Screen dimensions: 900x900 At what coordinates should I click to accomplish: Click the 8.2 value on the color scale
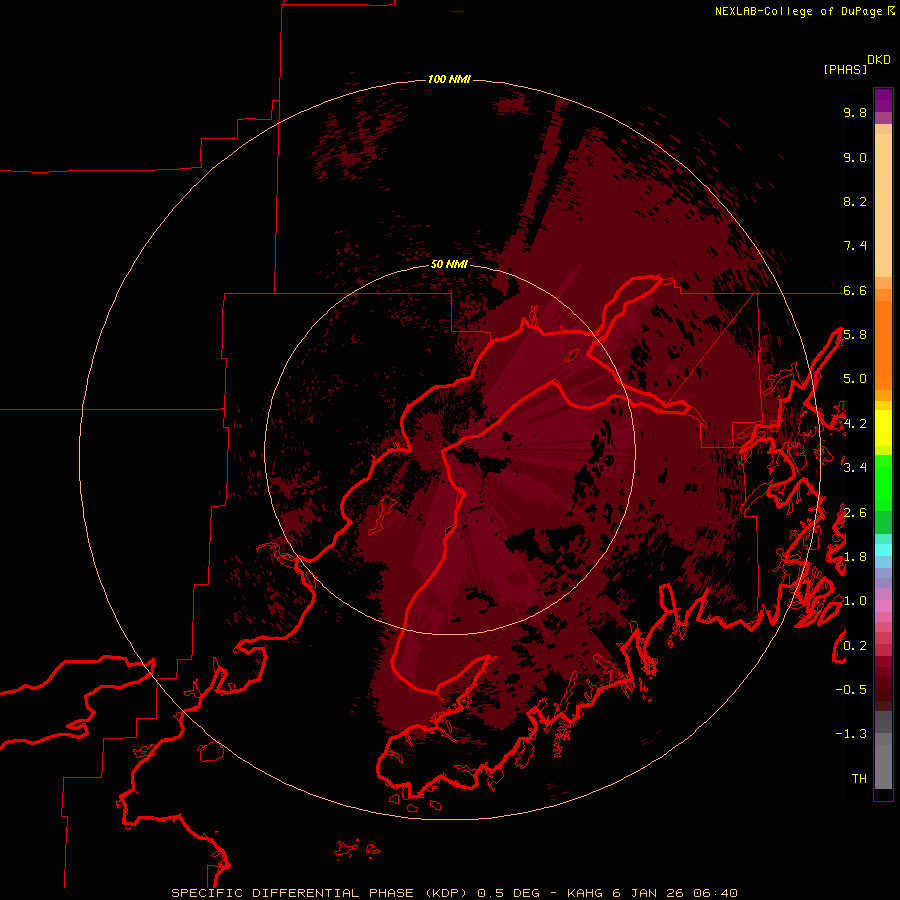[855, 201]
